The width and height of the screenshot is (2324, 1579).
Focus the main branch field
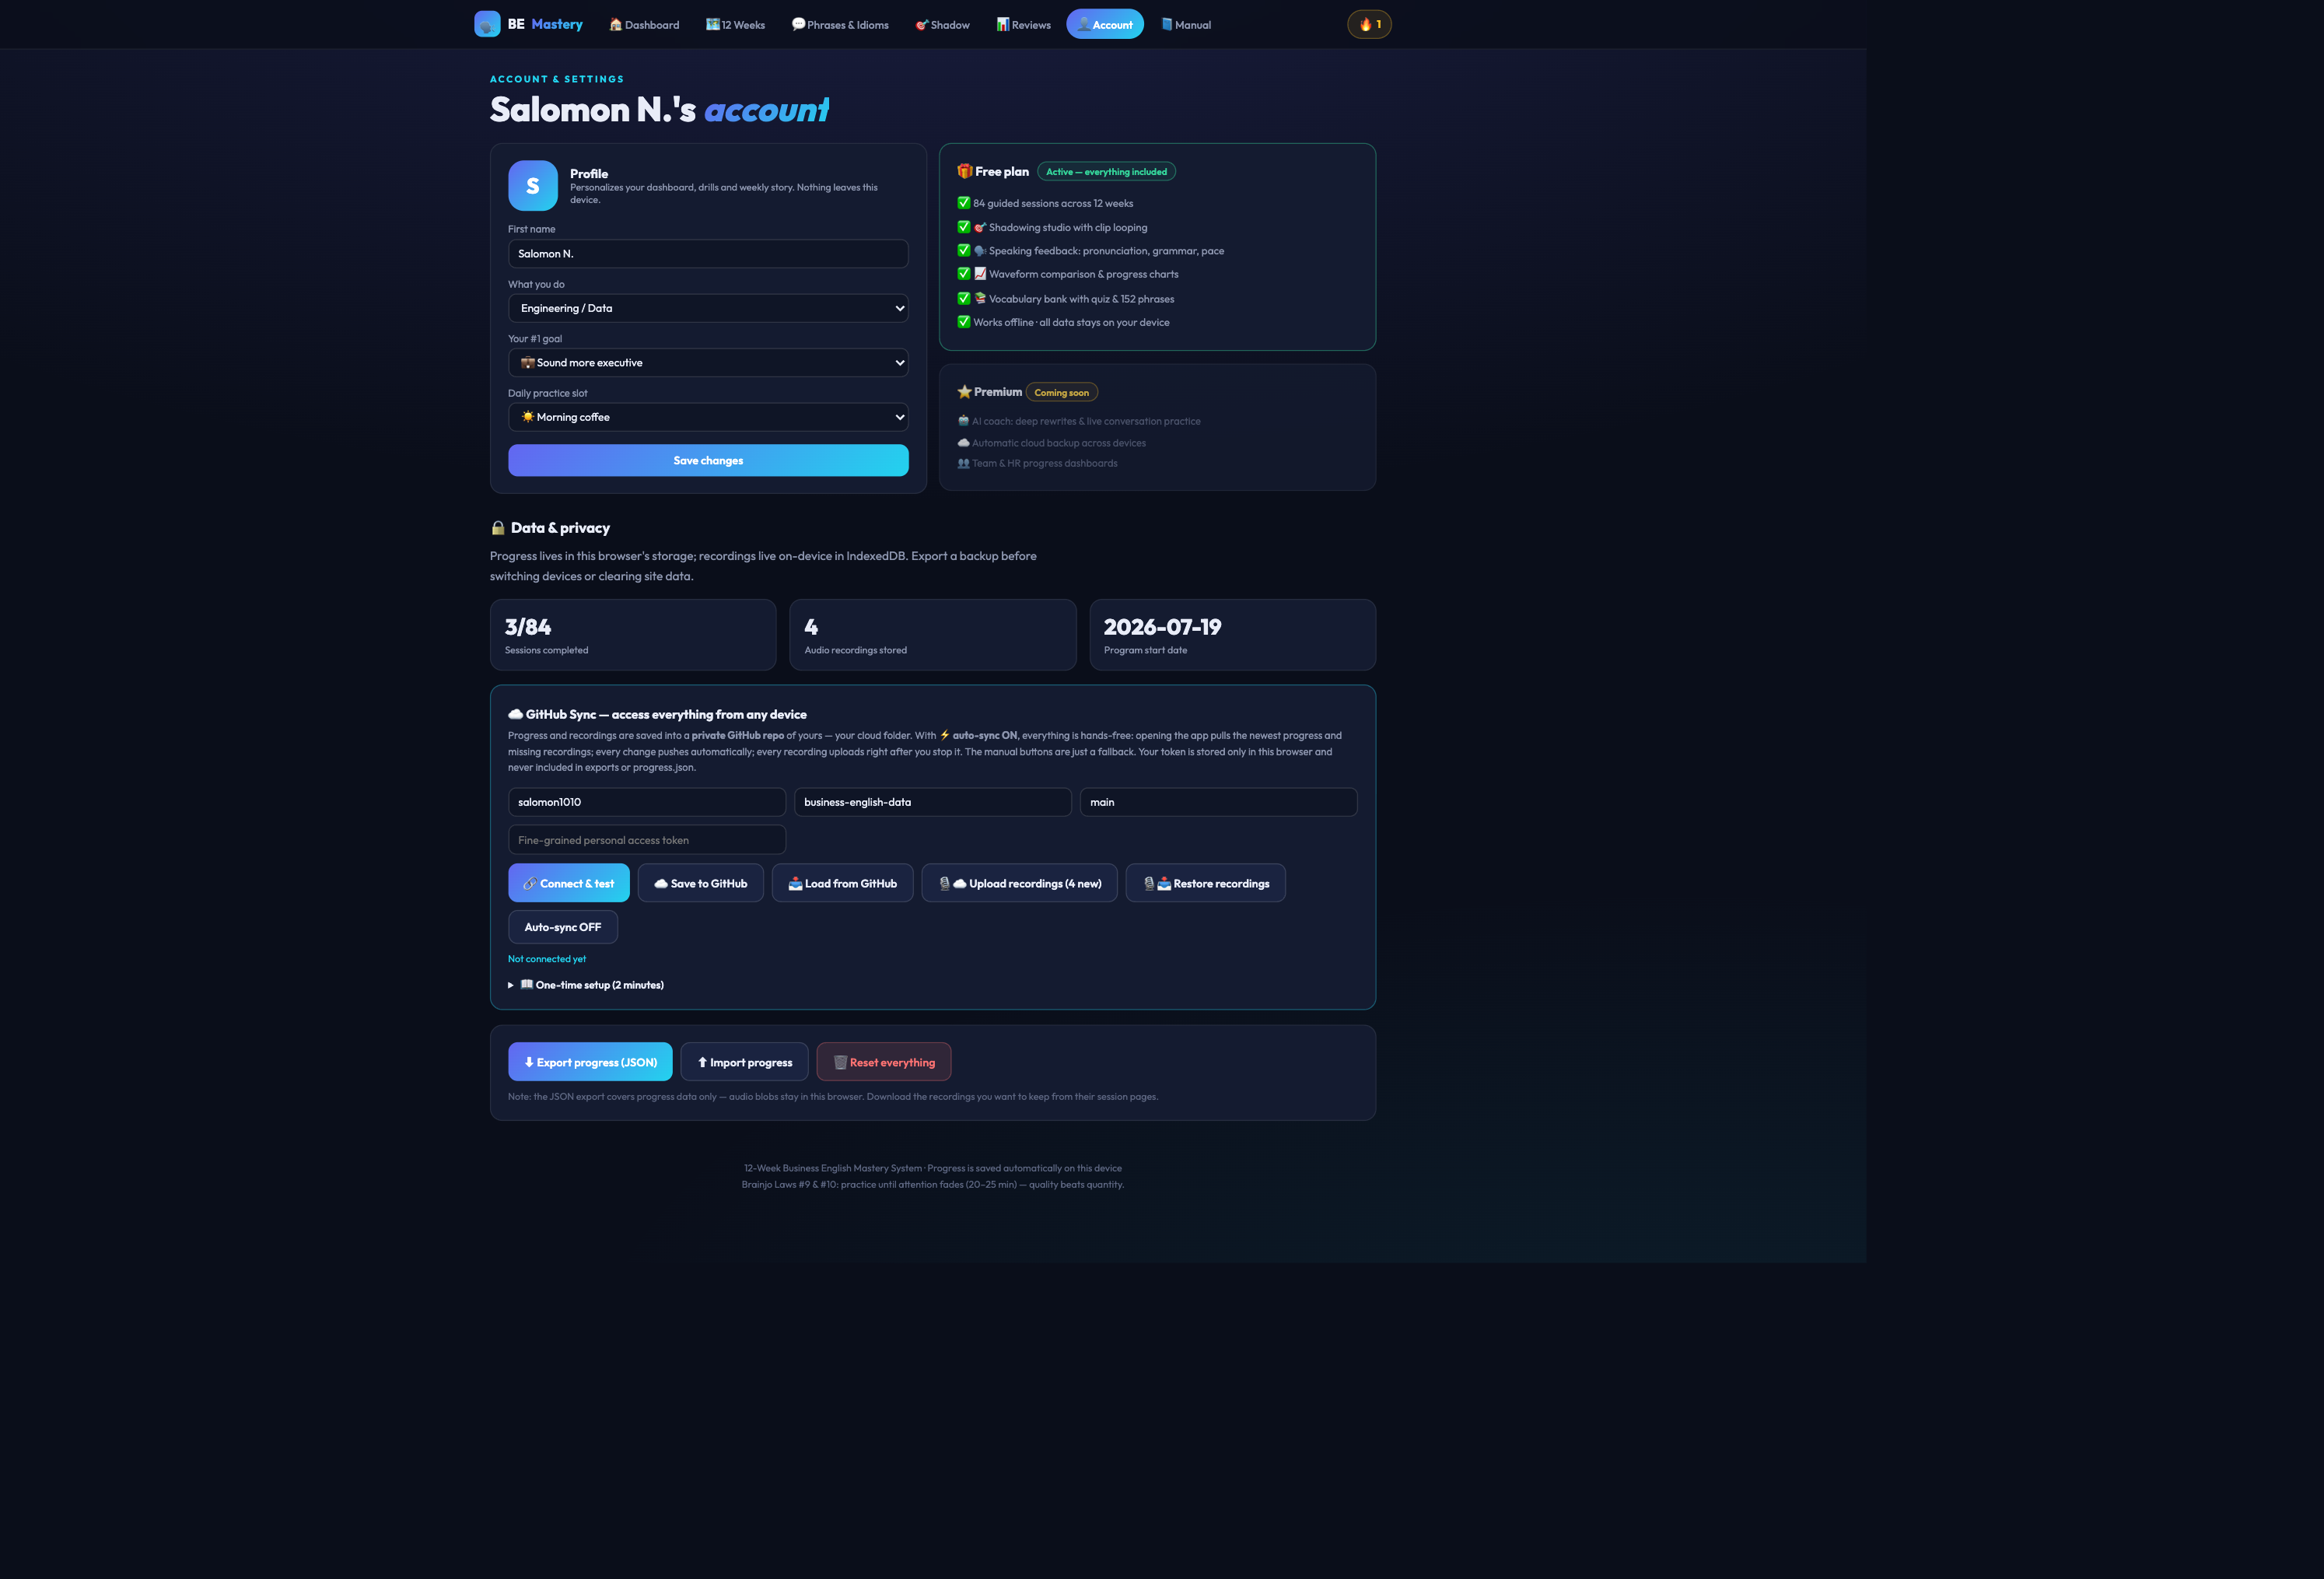tap(1218, 802)
